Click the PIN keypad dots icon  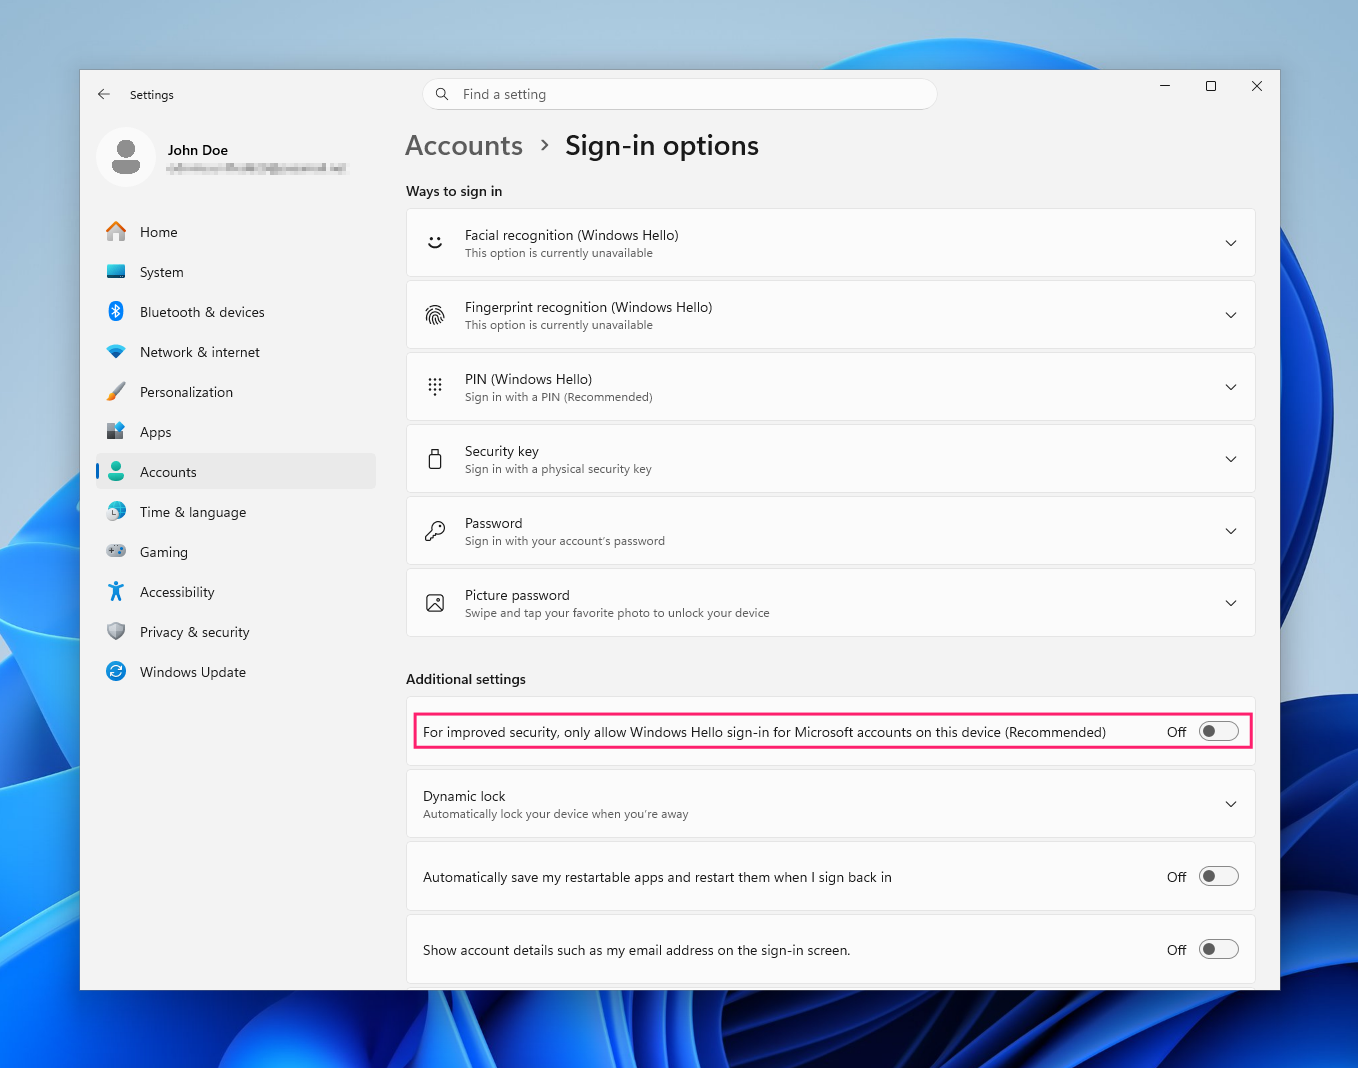pyautogui.click(x=435, y=387)
